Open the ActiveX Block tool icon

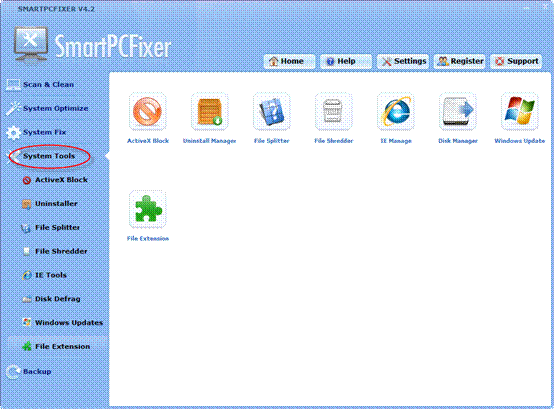(148, 112)
